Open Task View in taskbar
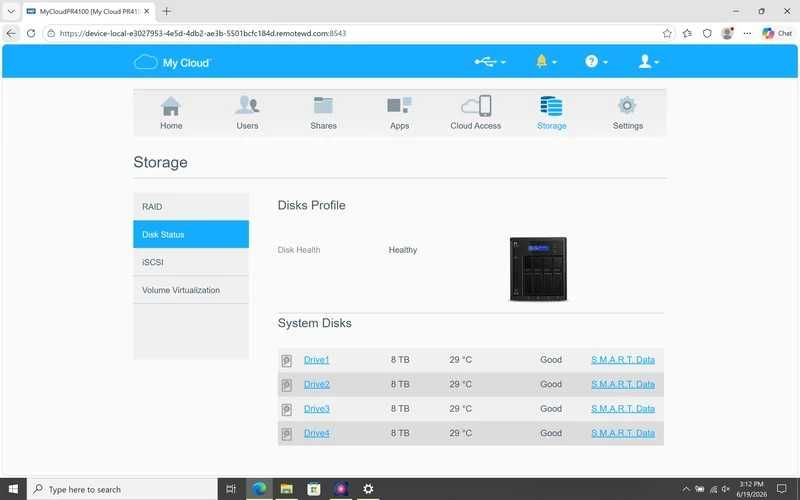Image resolution: width=800 pixels, height=500 pixels. (x=231, y=489)
